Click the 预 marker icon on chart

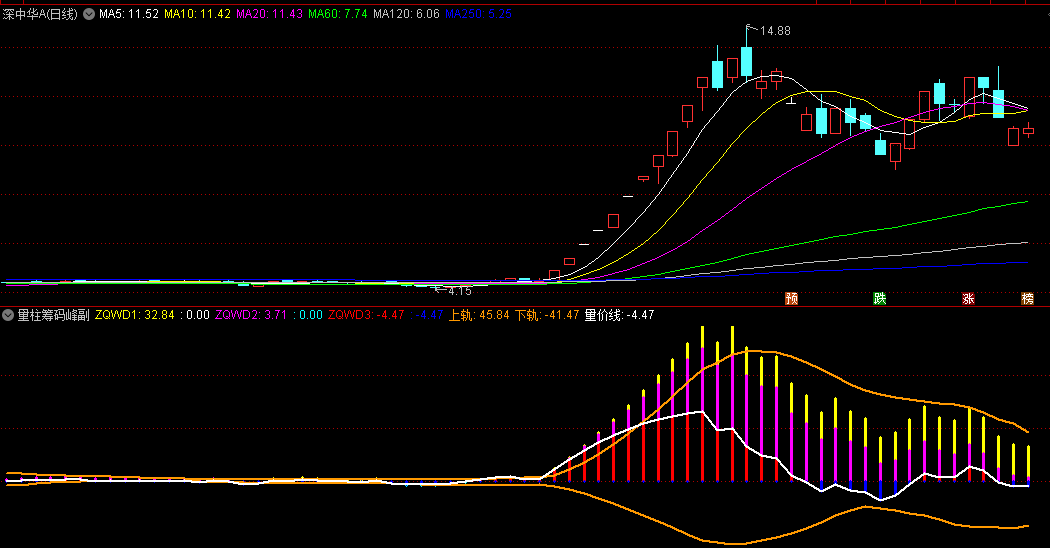(x=792, y=298)
